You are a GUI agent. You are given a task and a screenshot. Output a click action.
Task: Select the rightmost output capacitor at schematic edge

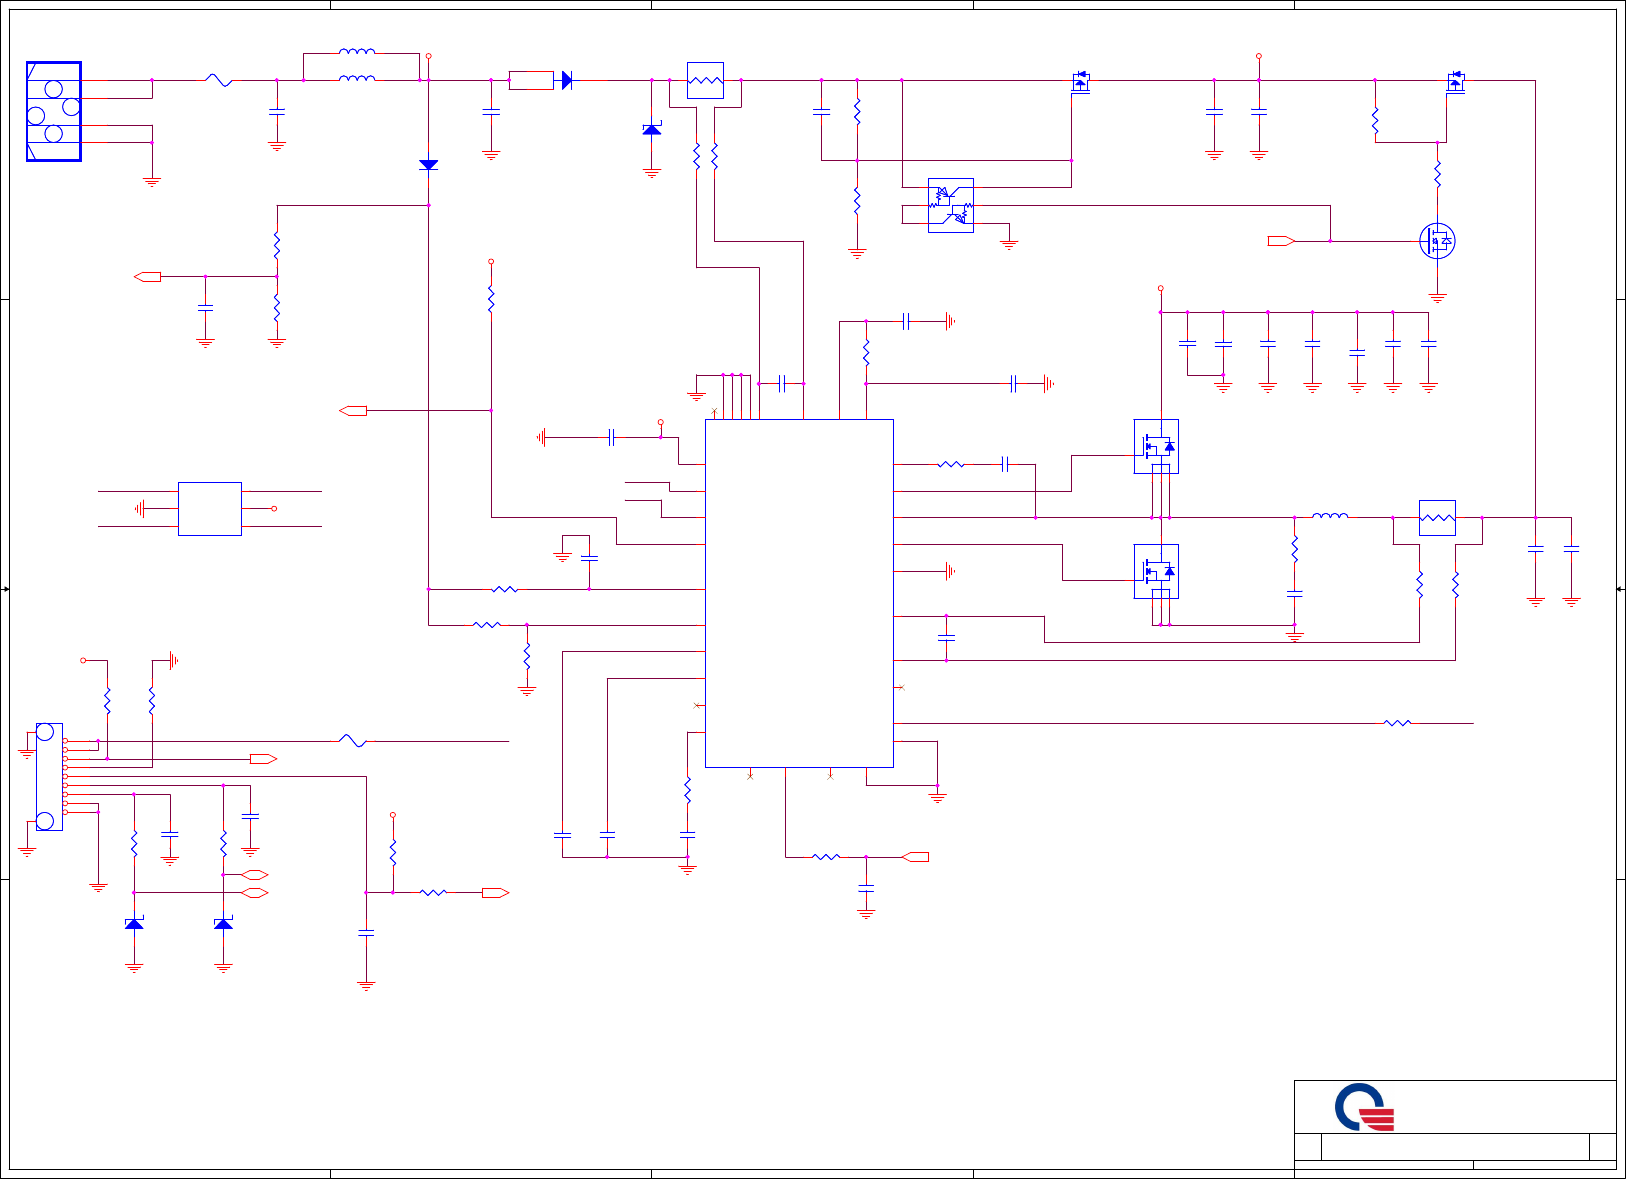pyautogui.click(x=1571, y=549)
